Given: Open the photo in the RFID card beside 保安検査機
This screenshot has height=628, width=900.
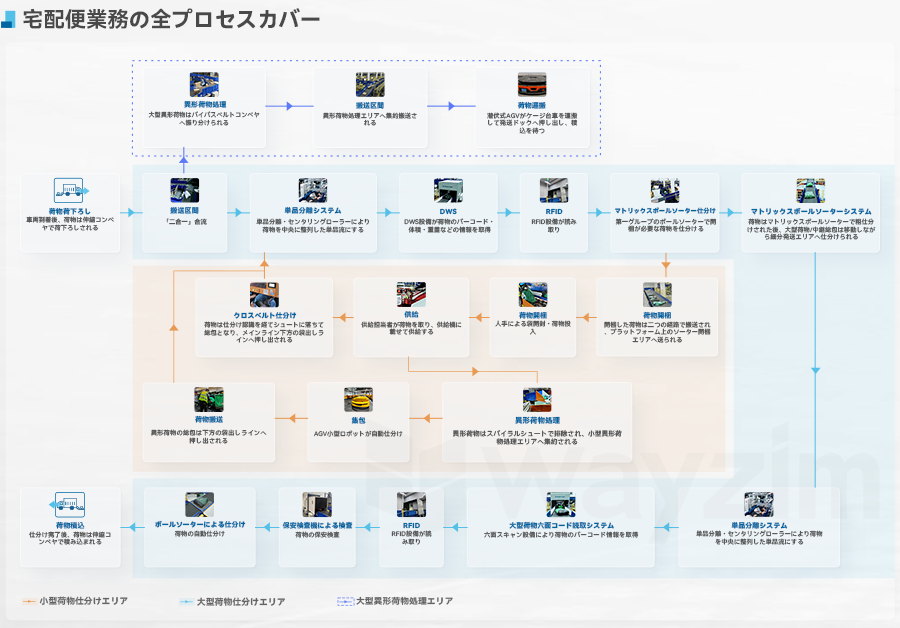Looking at the screenshot, I should point(411,505).
